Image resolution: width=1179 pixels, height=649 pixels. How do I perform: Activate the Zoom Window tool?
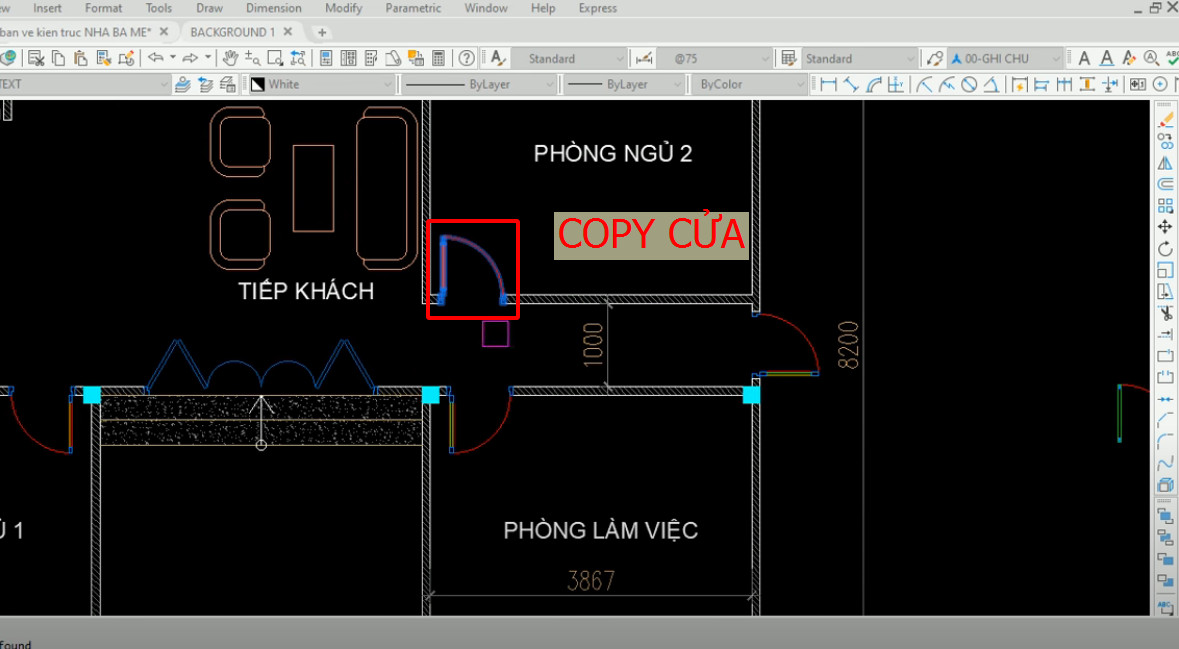coord(274,58)
